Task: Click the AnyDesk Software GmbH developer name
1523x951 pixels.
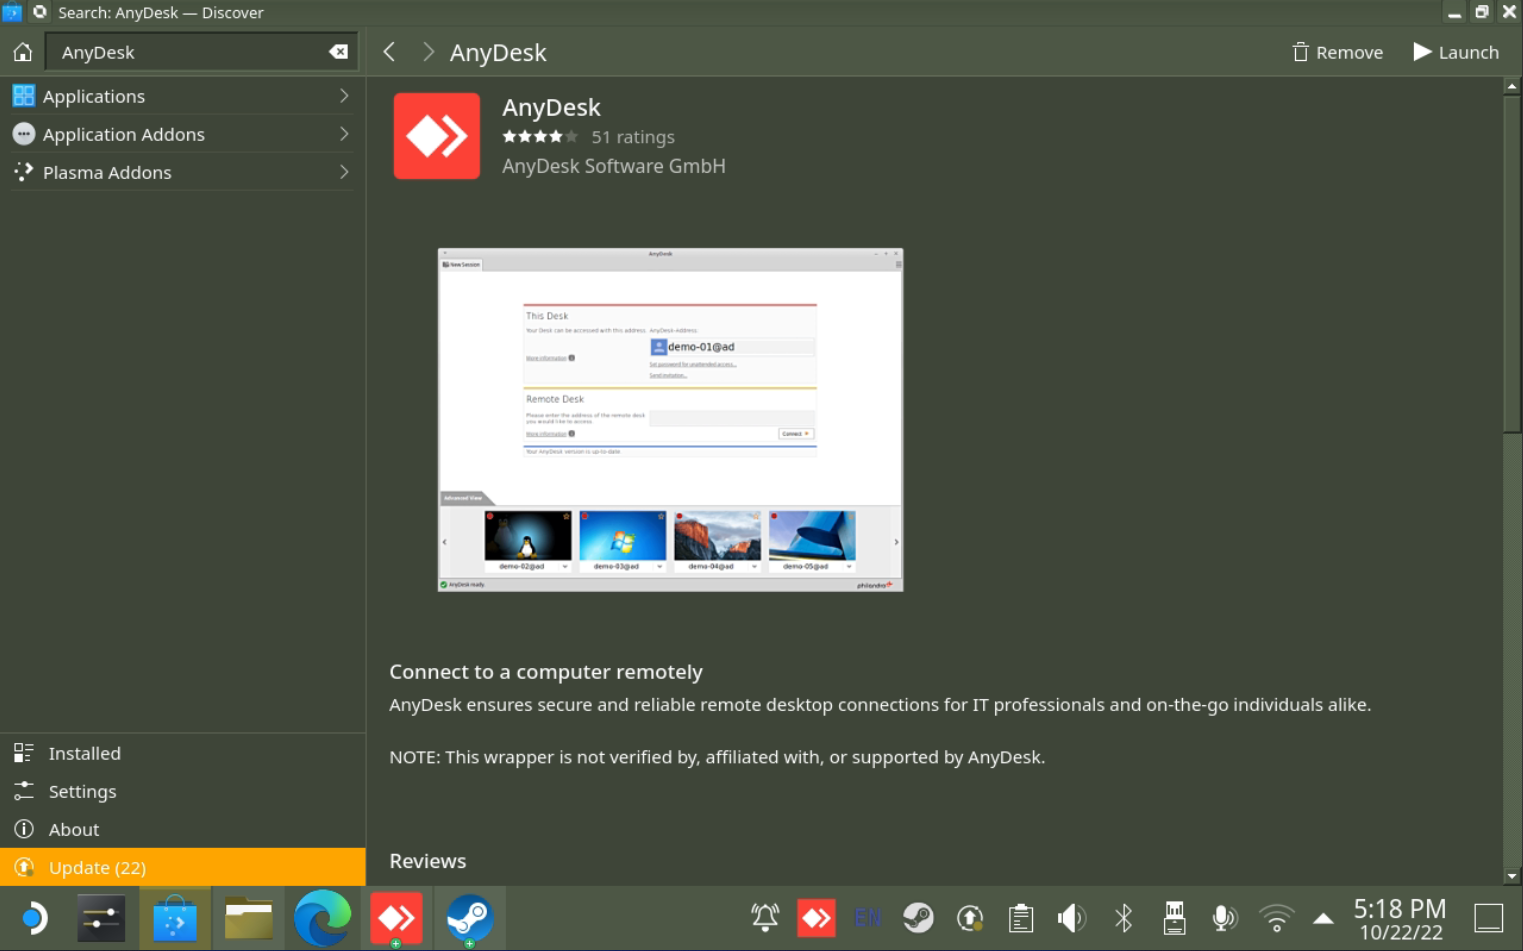Action: pos(614,166)
